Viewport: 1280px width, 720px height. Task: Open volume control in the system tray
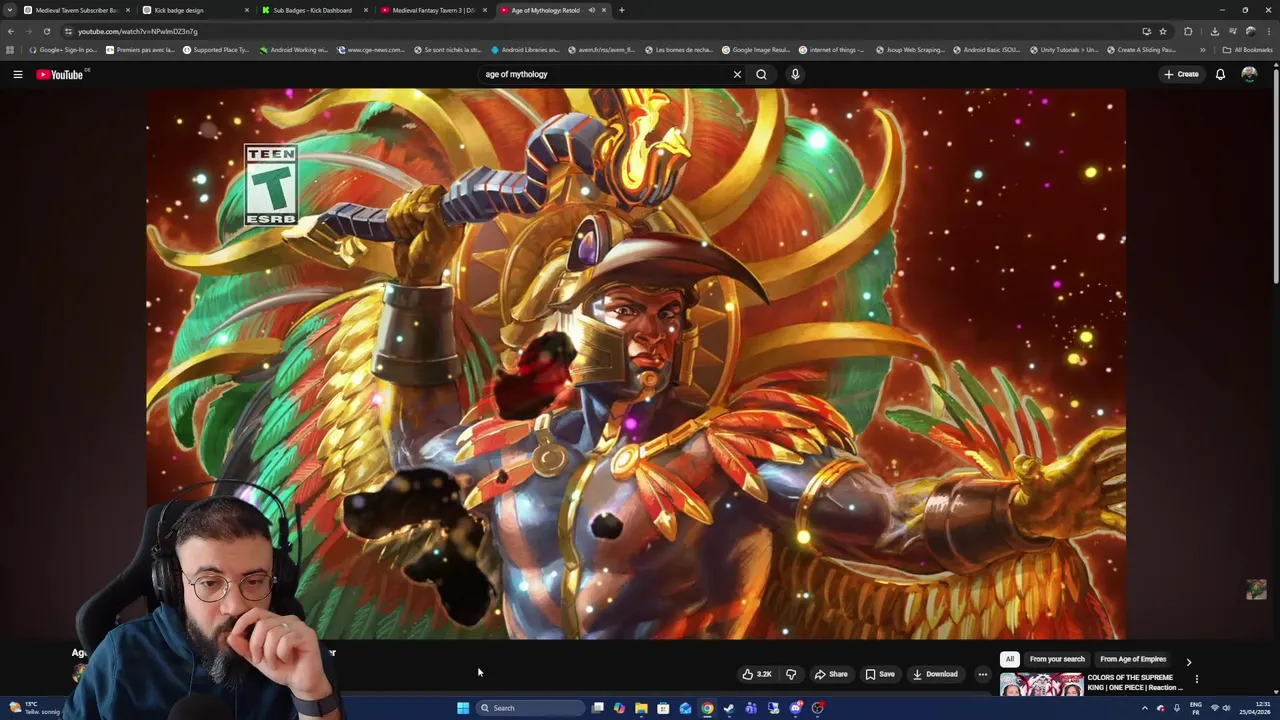(x=1227, y=708)
